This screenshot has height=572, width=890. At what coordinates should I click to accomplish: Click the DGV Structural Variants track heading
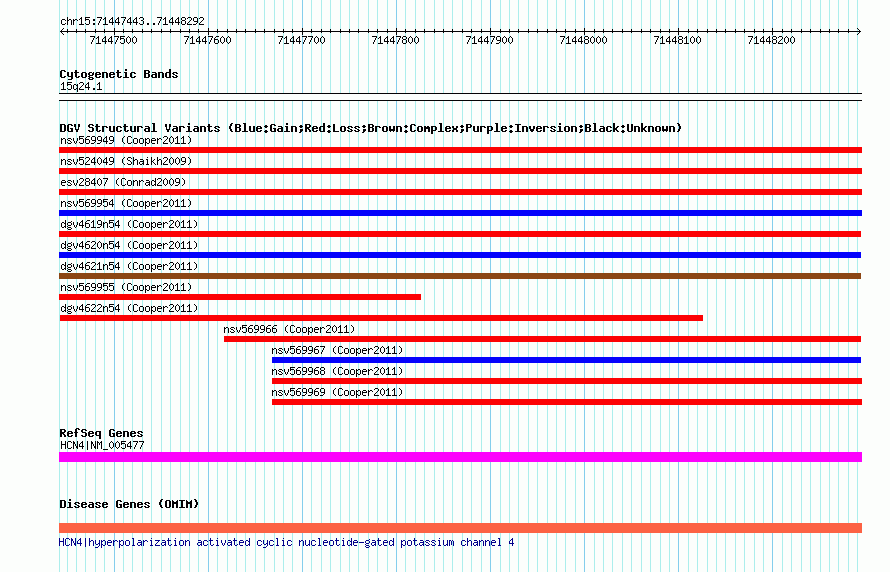tap(371, 128)
